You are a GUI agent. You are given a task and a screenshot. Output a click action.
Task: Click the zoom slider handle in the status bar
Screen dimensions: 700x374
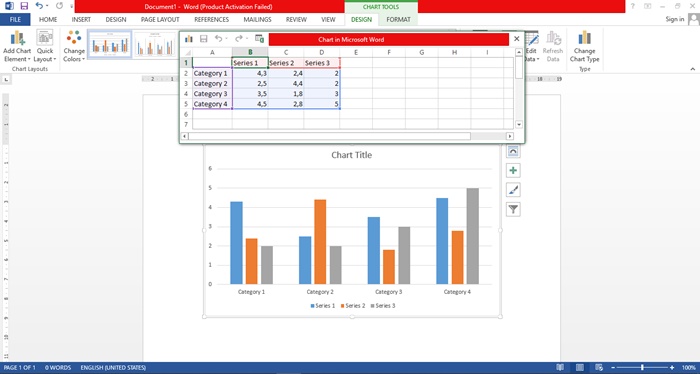[642, 367]
